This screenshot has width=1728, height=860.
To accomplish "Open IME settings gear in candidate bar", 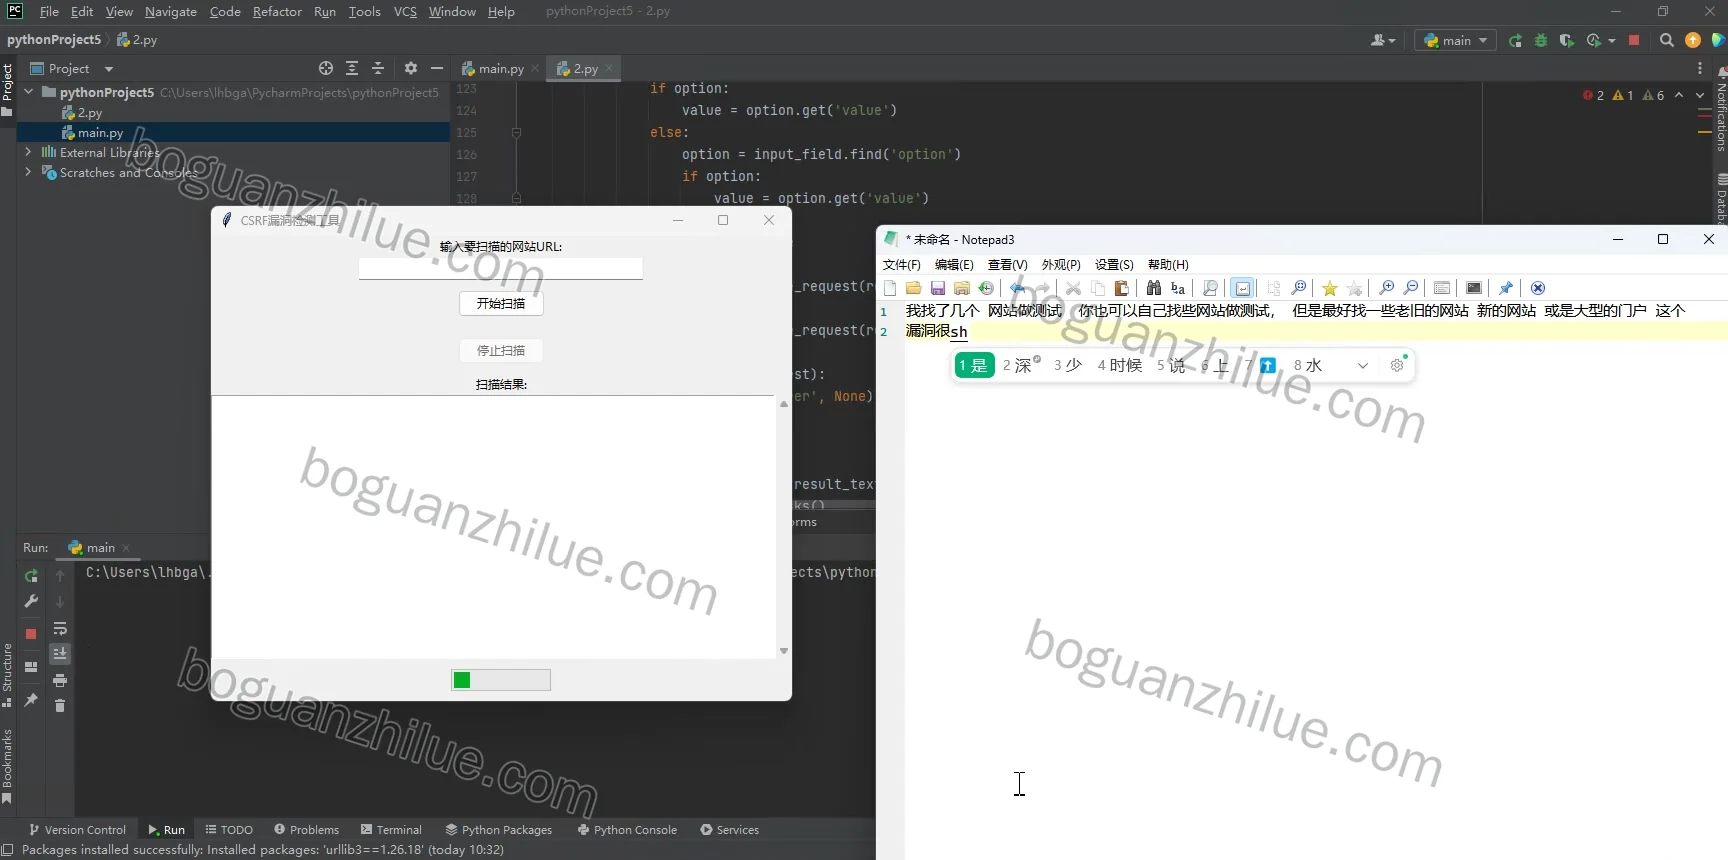I will 1397,365.
